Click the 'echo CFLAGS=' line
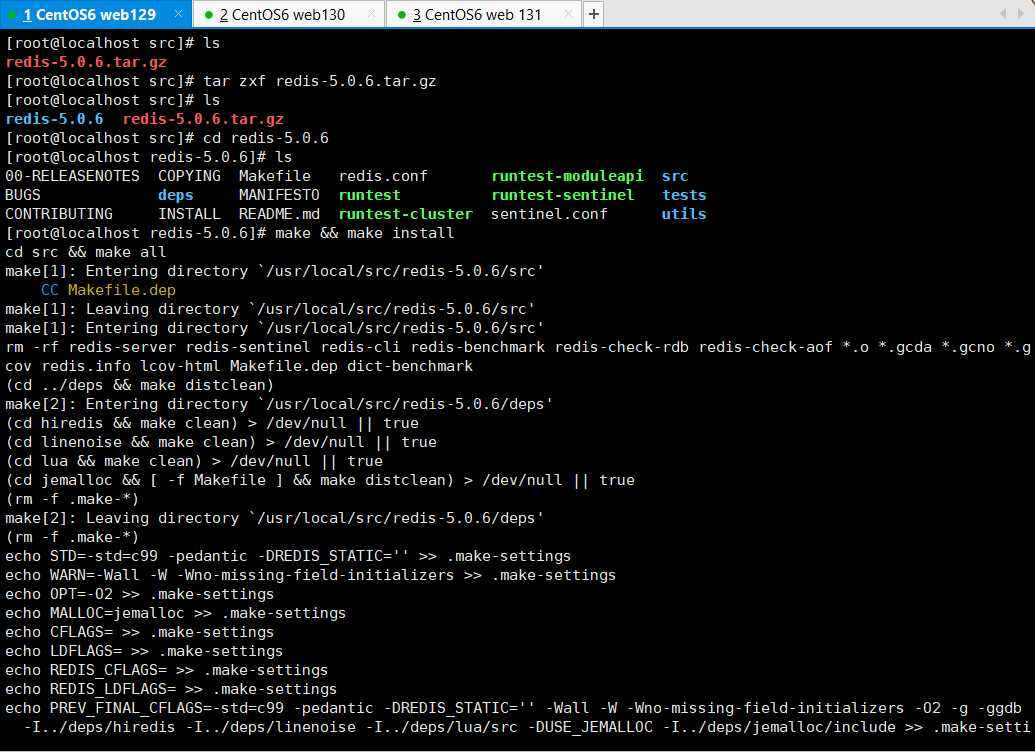1035x752 pixels. click(139, 632)
